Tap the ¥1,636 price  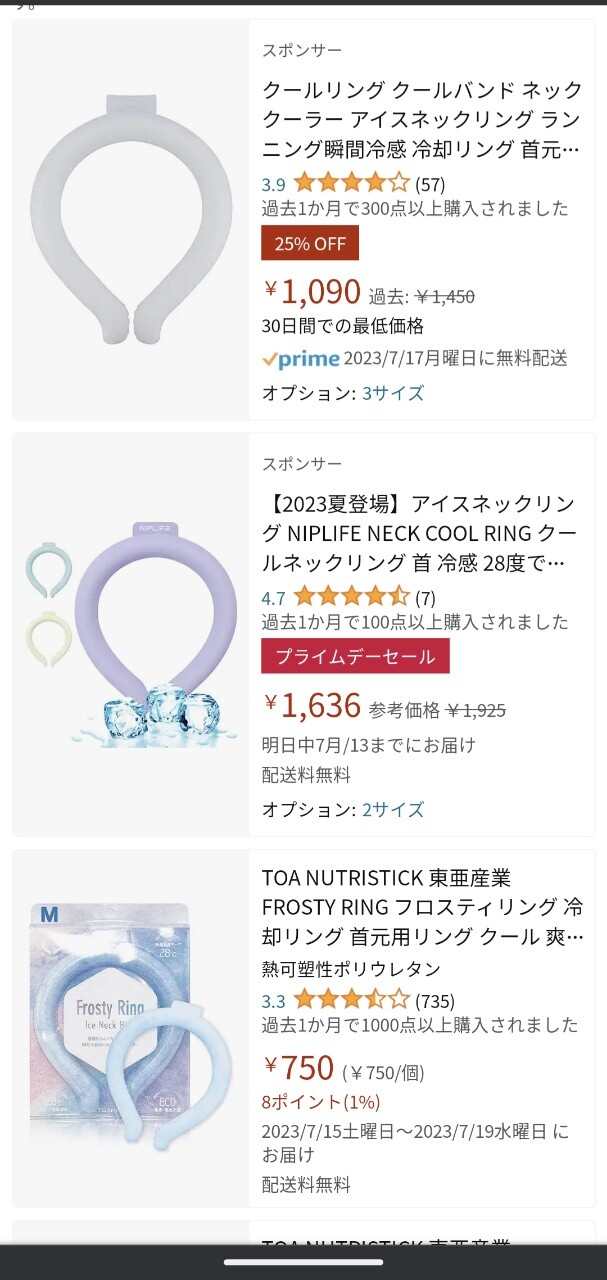pyautogui.click(x=312, y=706)
